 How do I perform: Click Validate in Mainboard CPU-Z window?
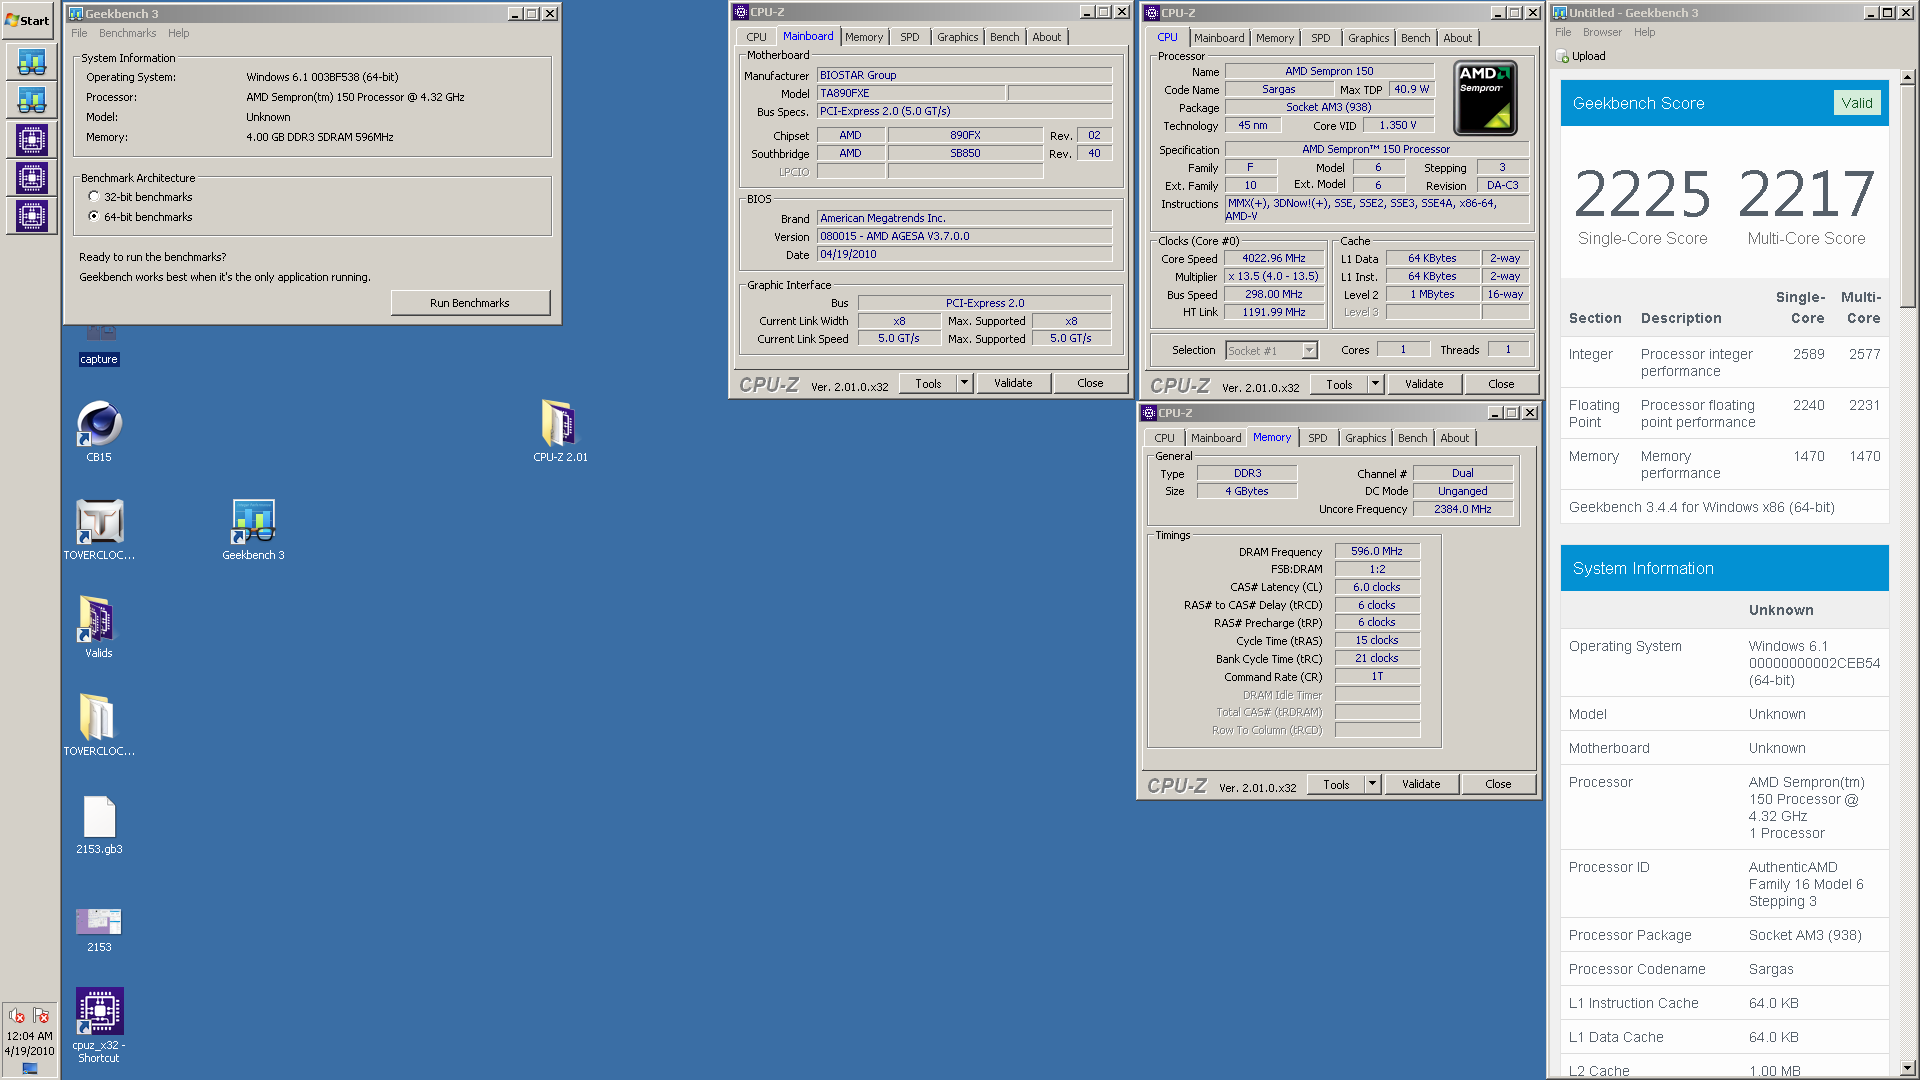[1013, 383]
